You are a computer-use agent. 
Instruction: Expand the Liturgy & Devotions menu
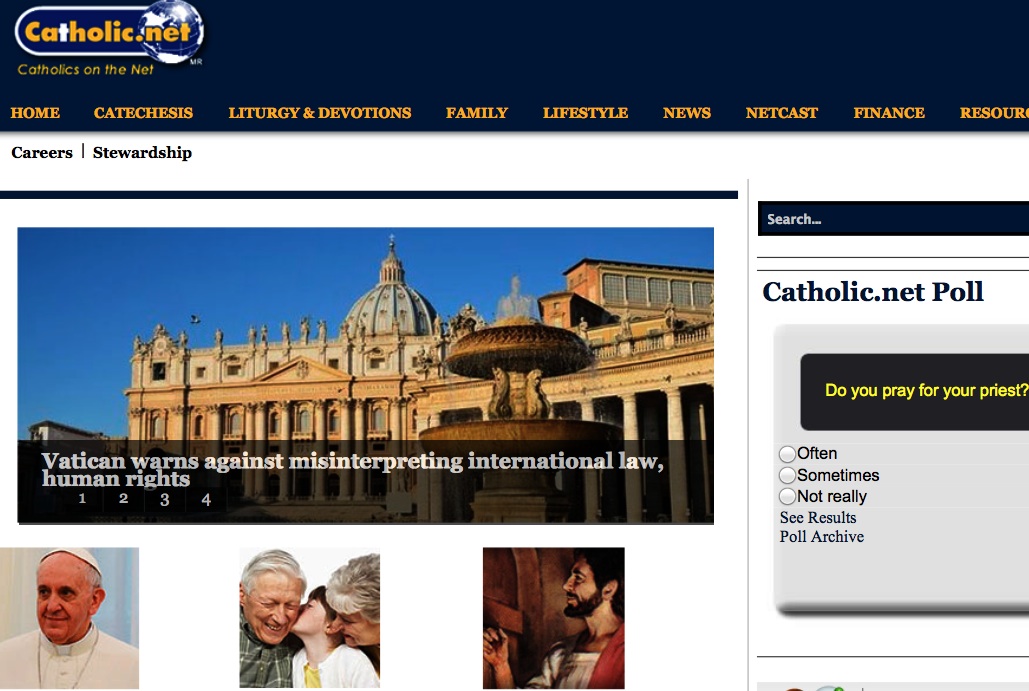[x=319, y=113]
